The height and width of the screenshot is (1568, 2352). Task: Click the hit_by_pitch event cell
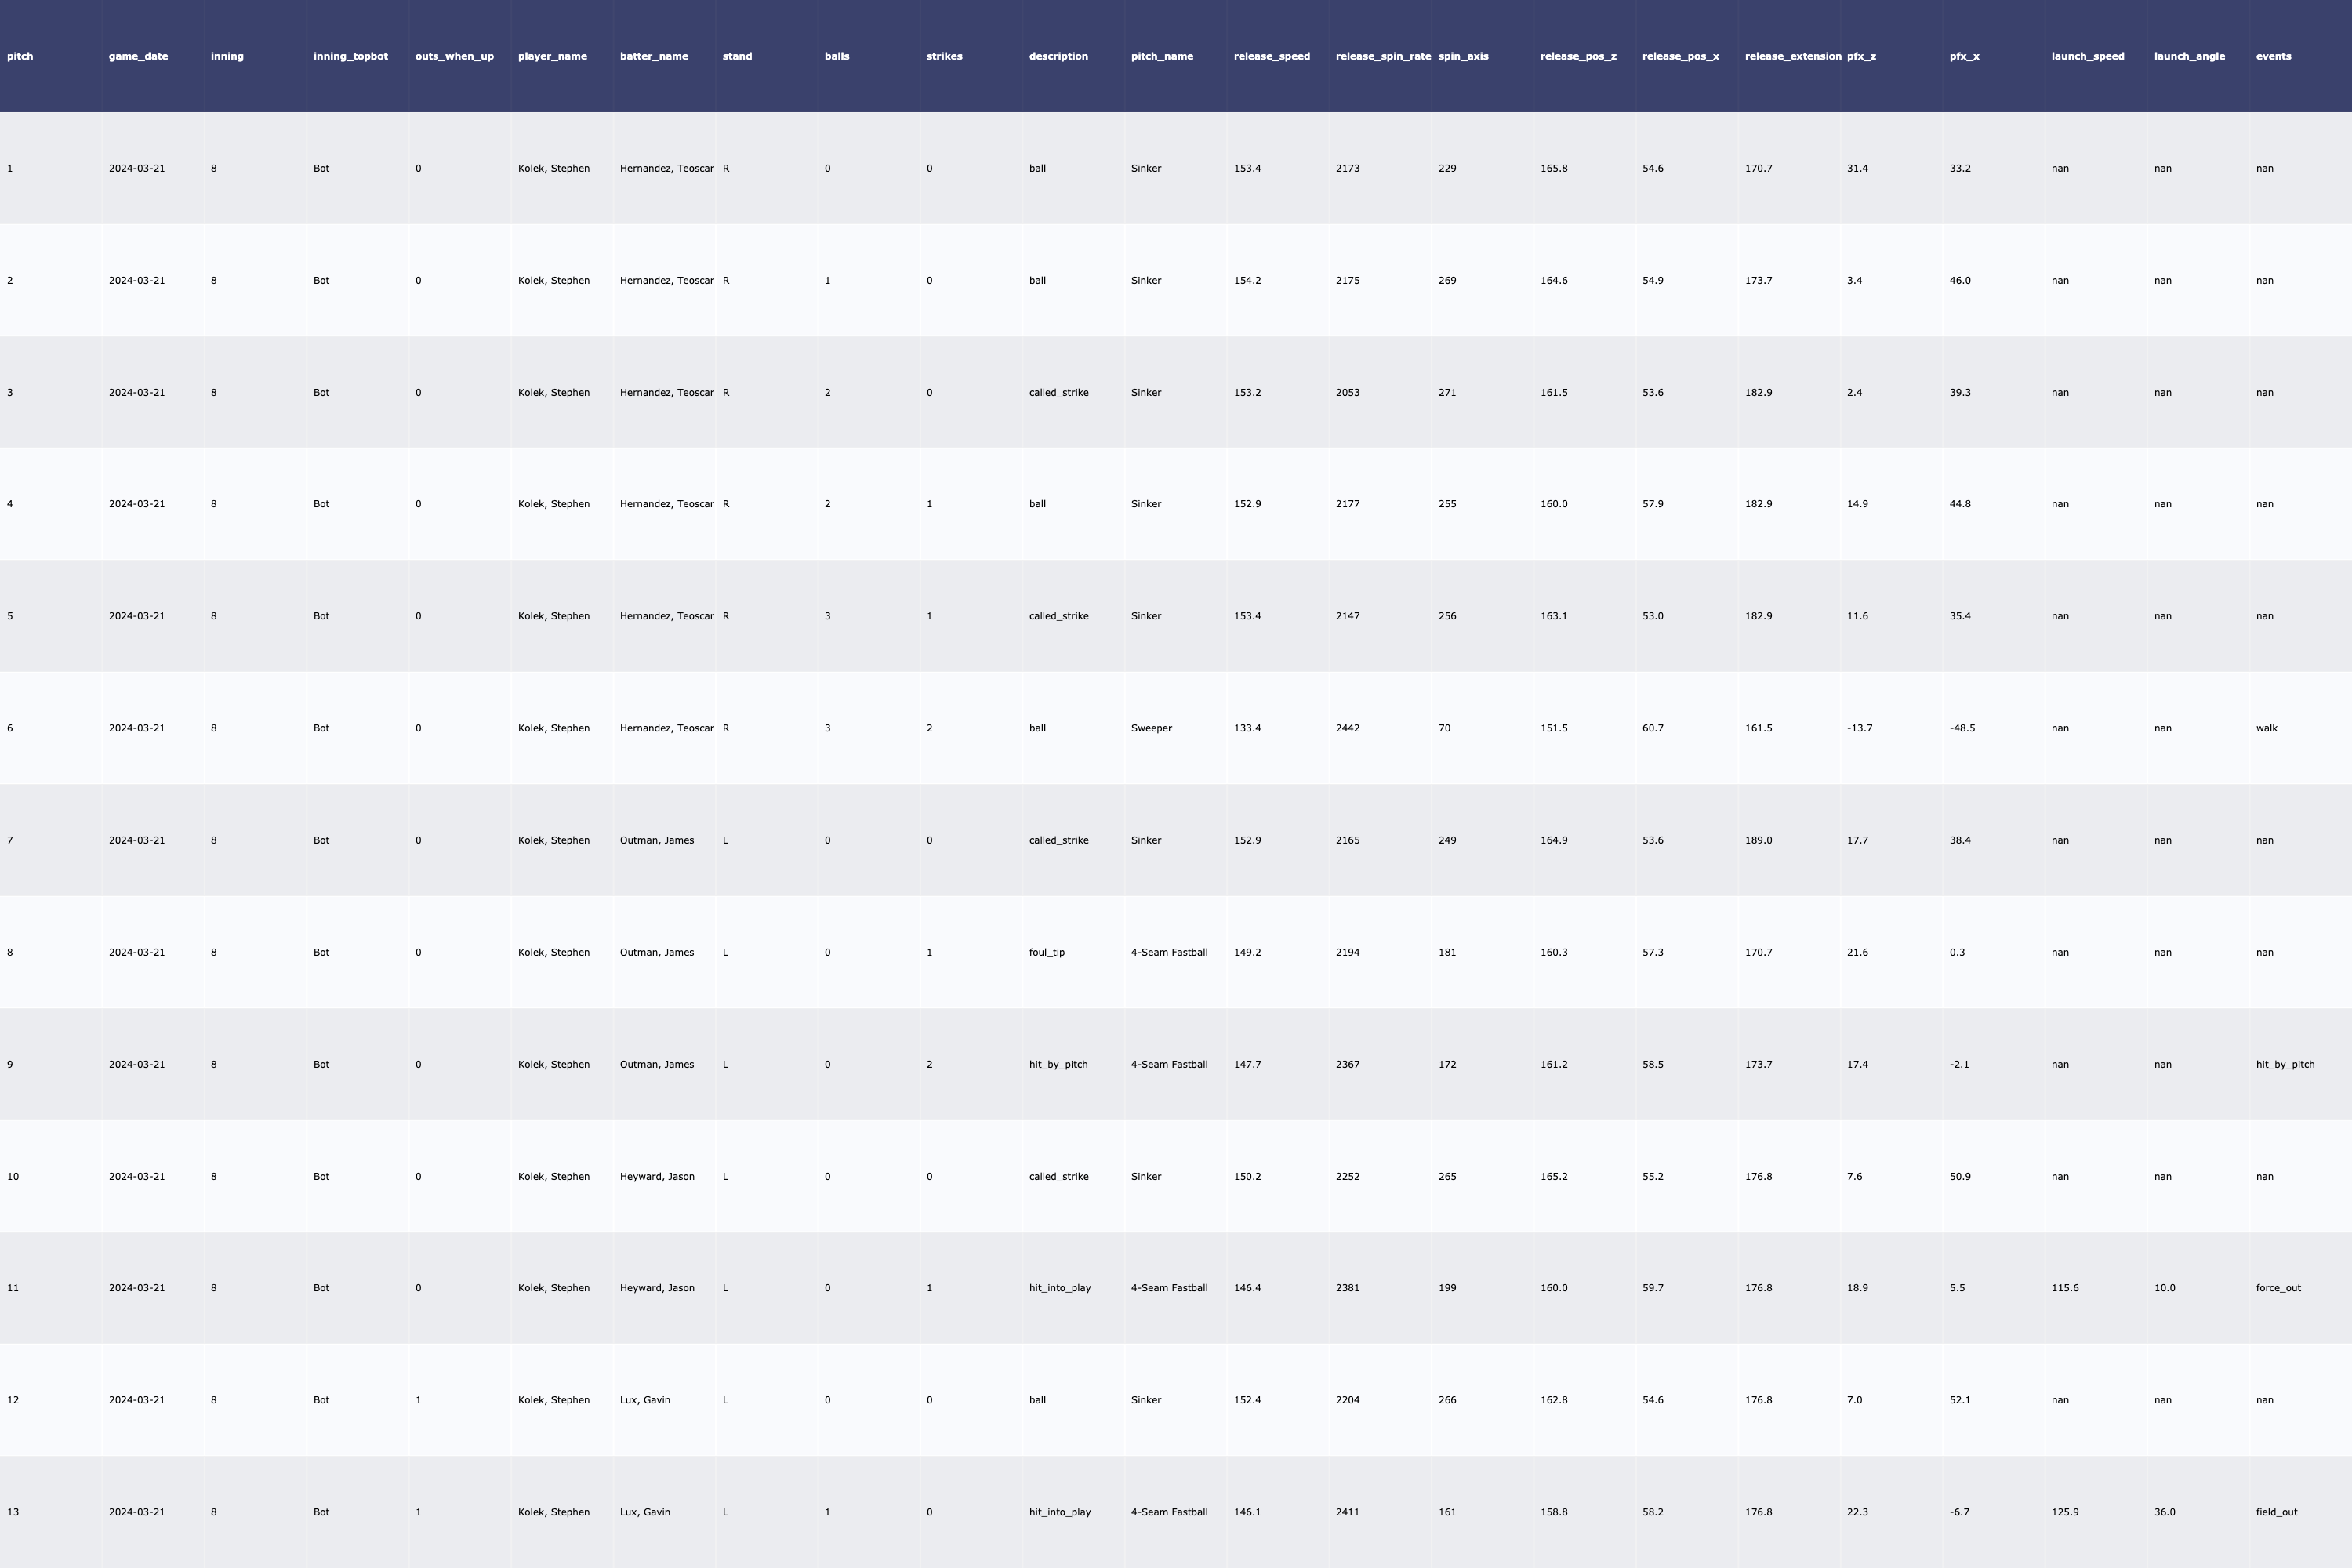[2284, 1064]
